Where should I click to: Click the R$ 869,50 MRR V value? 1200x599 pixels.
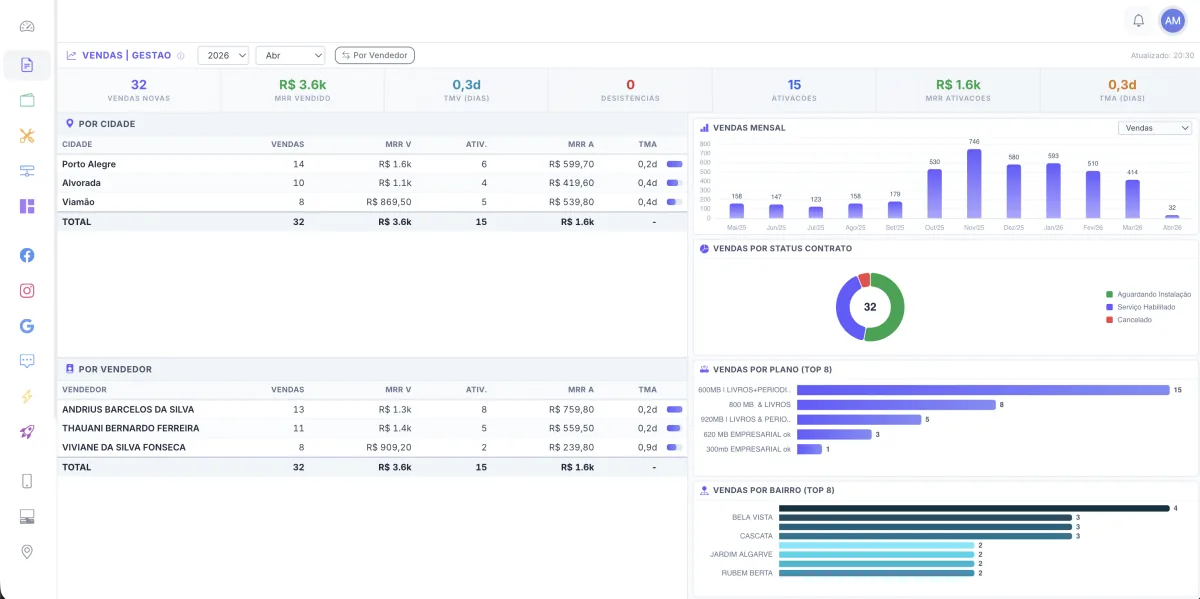click(x=389, y=202)
